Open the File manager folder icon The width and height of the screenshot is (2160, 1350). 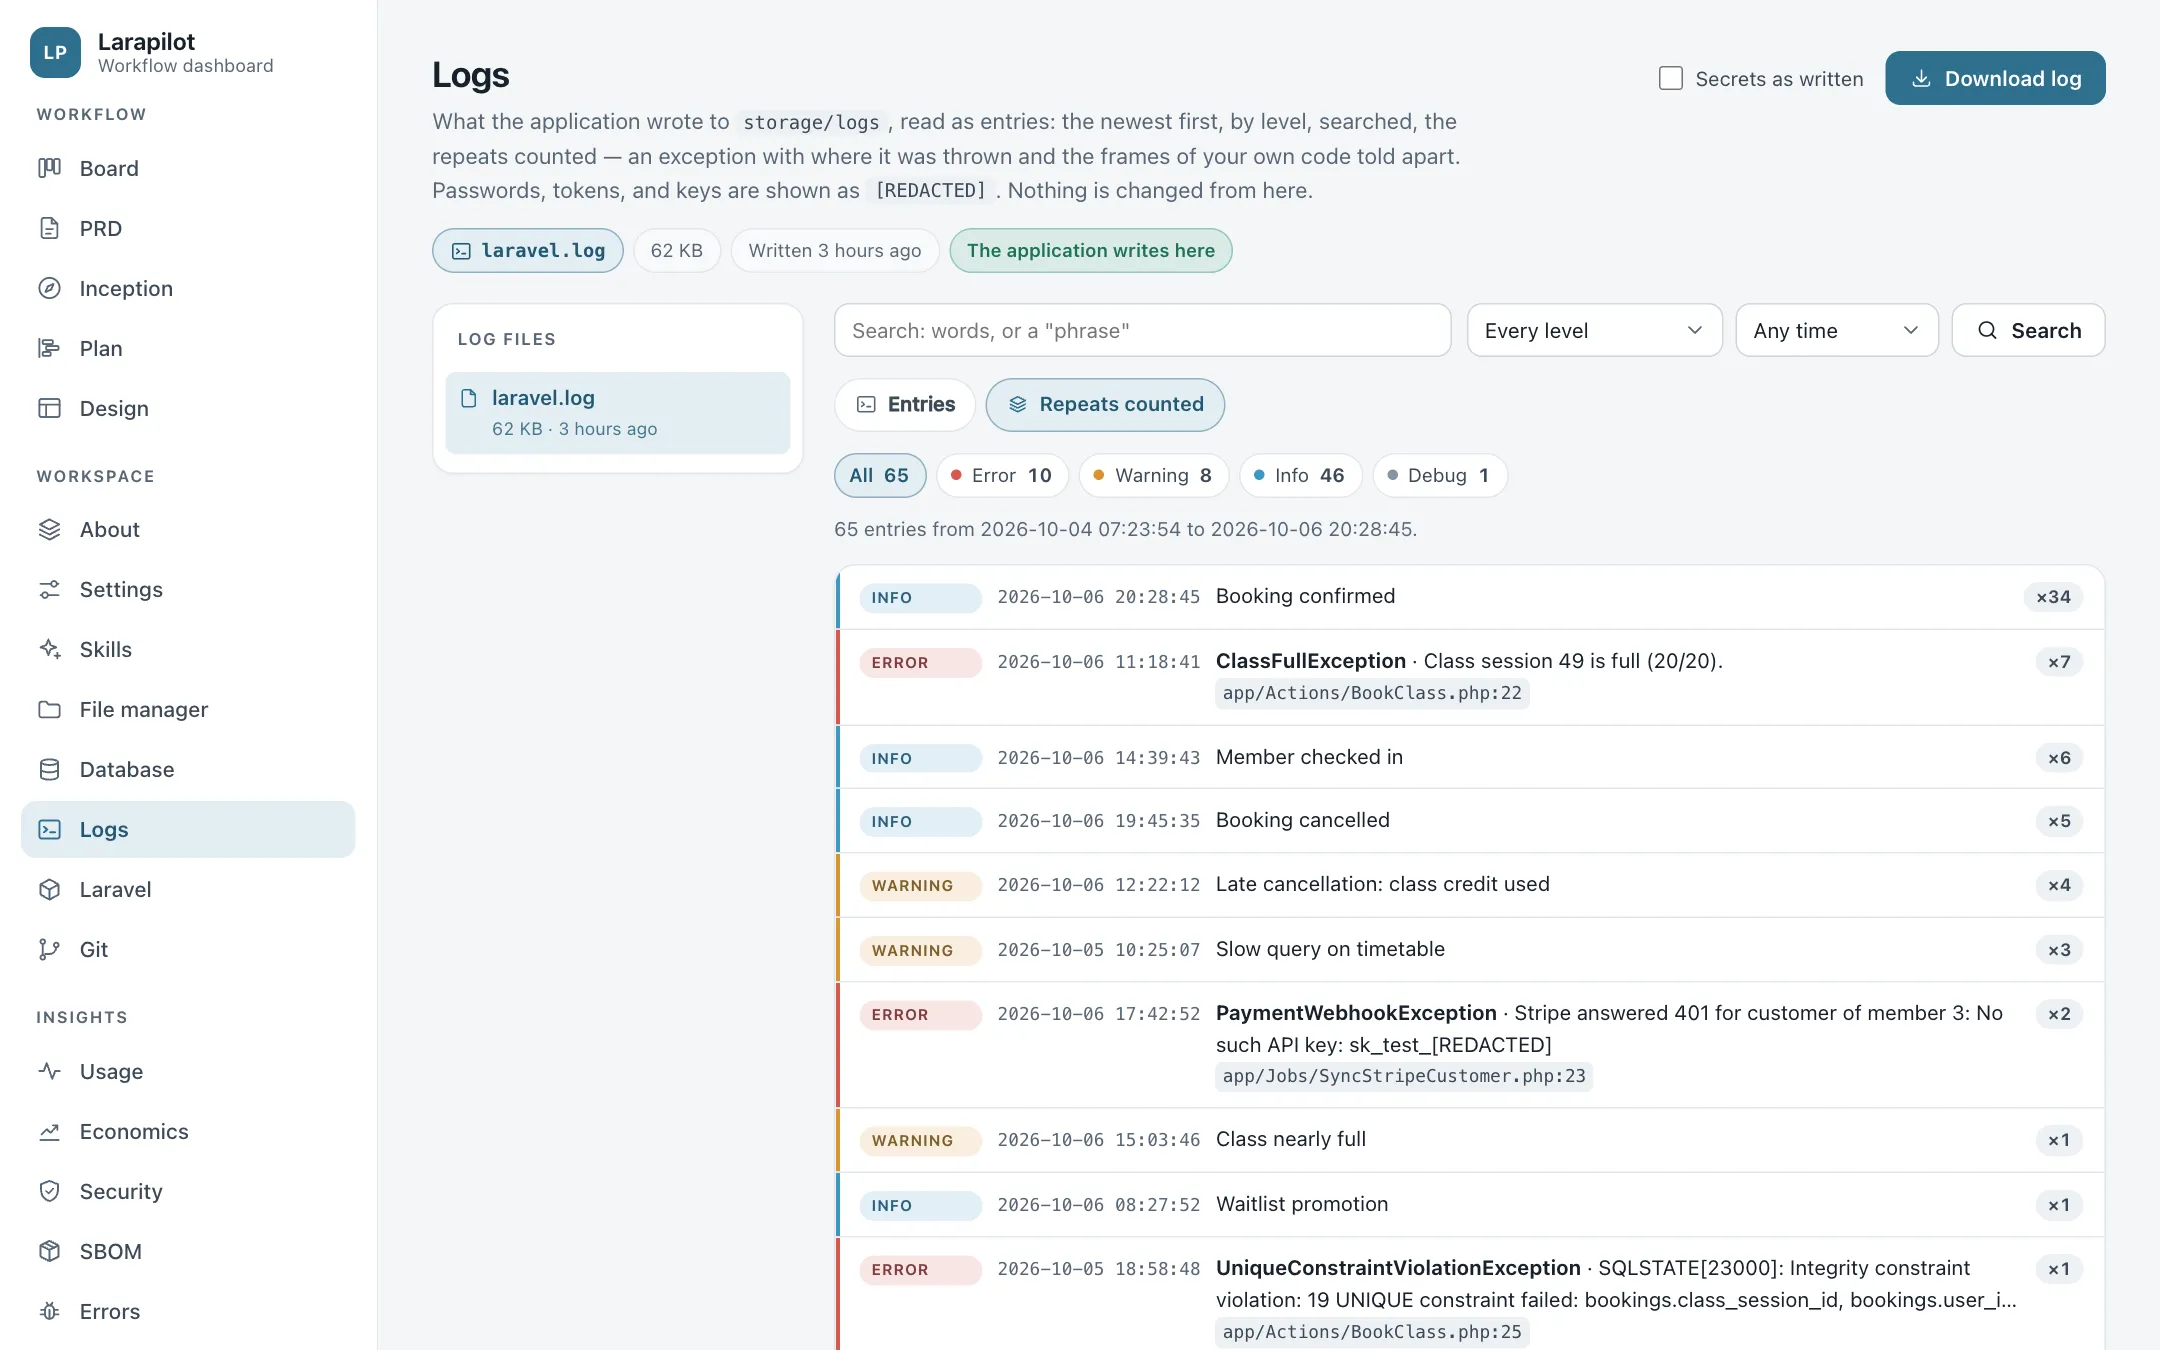tap(49, 709)
